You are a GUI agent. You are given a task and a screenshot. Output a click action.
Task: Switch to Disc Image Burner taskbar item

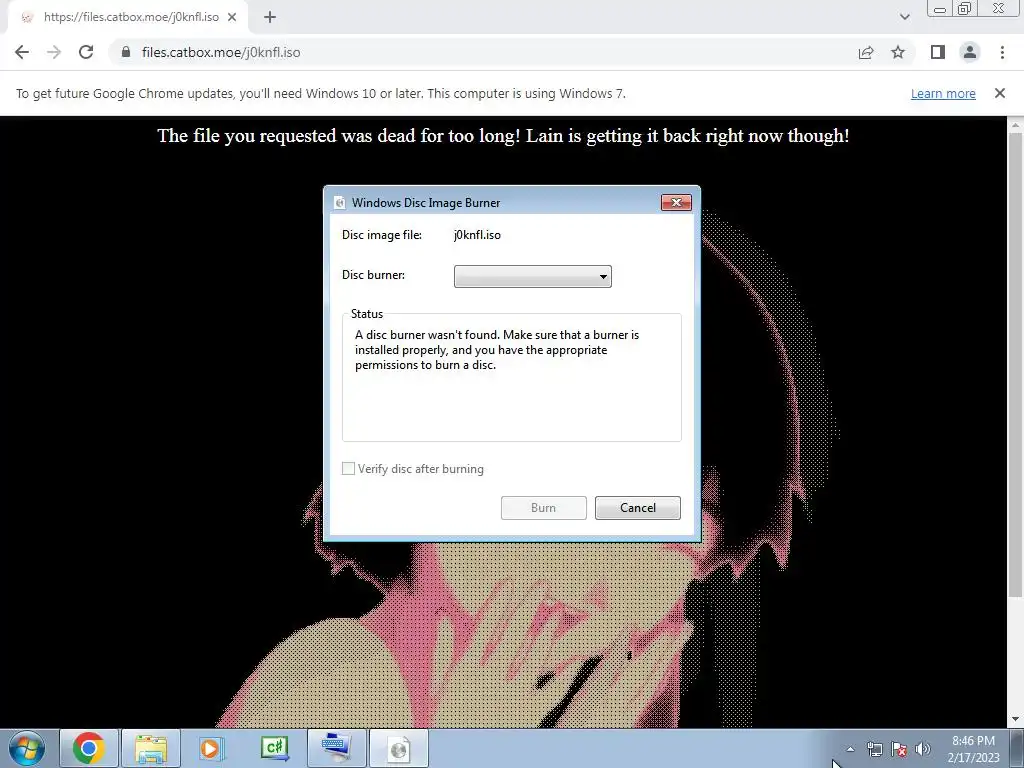coord(399,748)
